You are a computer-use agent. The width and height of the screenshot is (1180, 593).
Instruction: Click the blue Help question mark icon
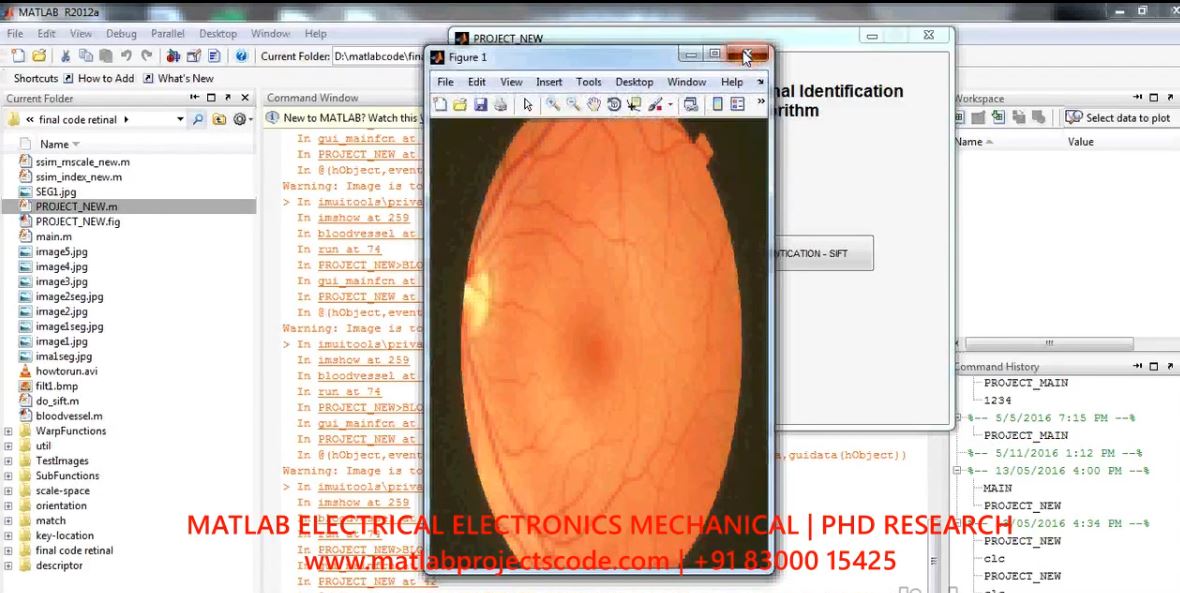[241, 56]
